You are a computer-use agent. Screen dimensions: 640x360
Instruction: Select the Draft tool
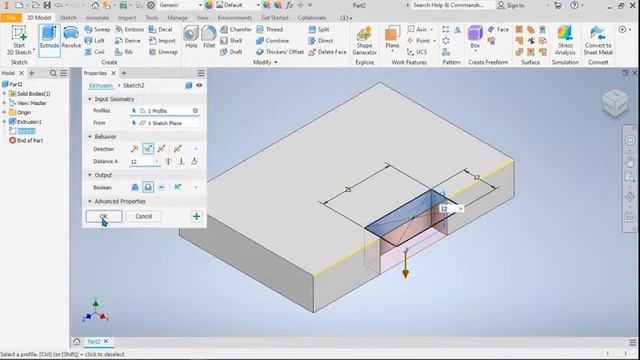tap(231, 52)
